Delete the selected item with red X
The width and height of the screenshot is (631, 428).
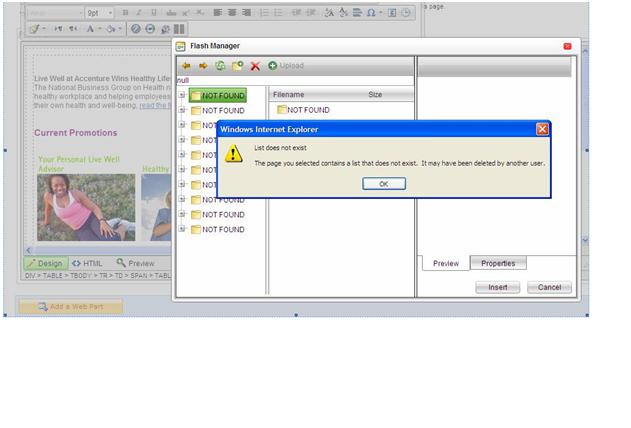255,66
